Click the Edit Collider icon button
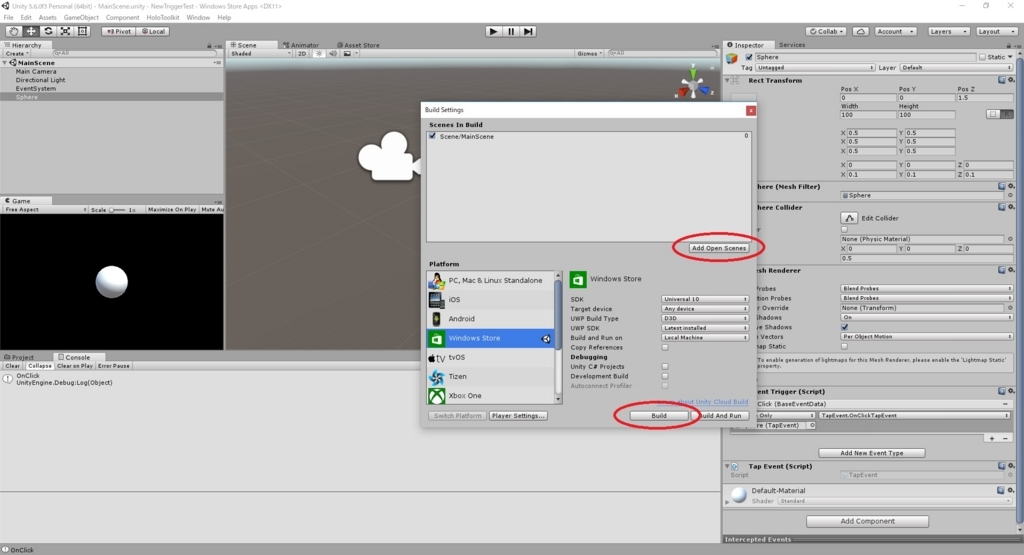The width and height of the screenshot is (1024, 555). tap(849, 218)
